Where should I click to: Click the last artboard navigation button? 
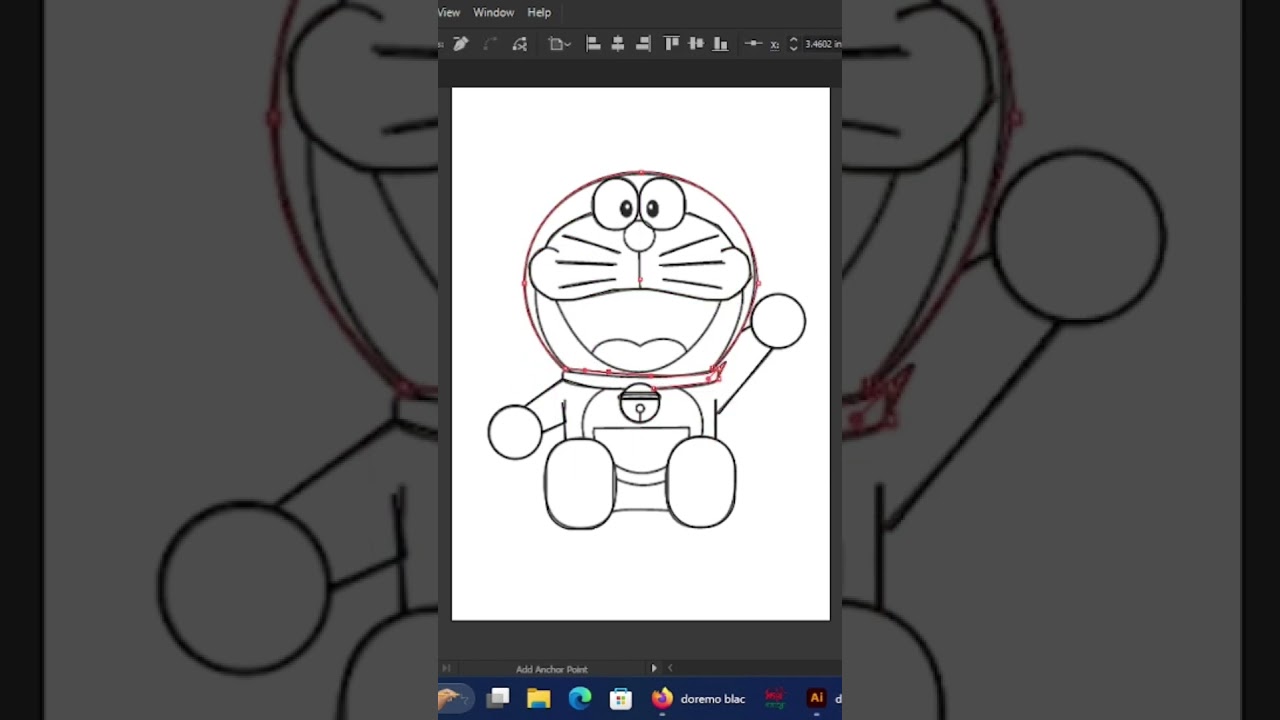click(x=446, y=668)
